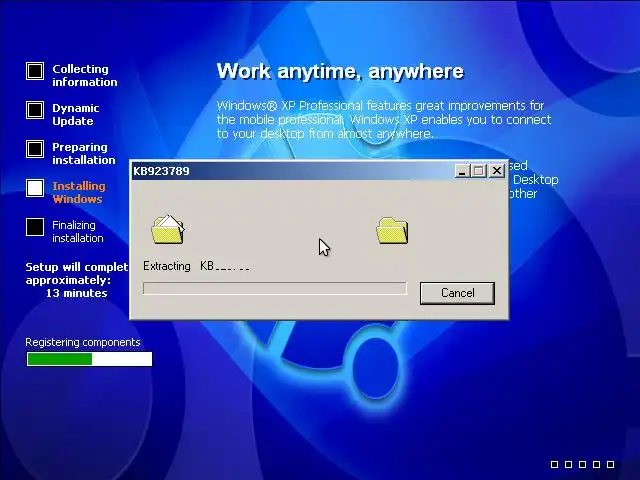Screen dimensions: 640x480
Task: Click the 'Work anytime, anywhere' heading
Action: tap(340, 71)
